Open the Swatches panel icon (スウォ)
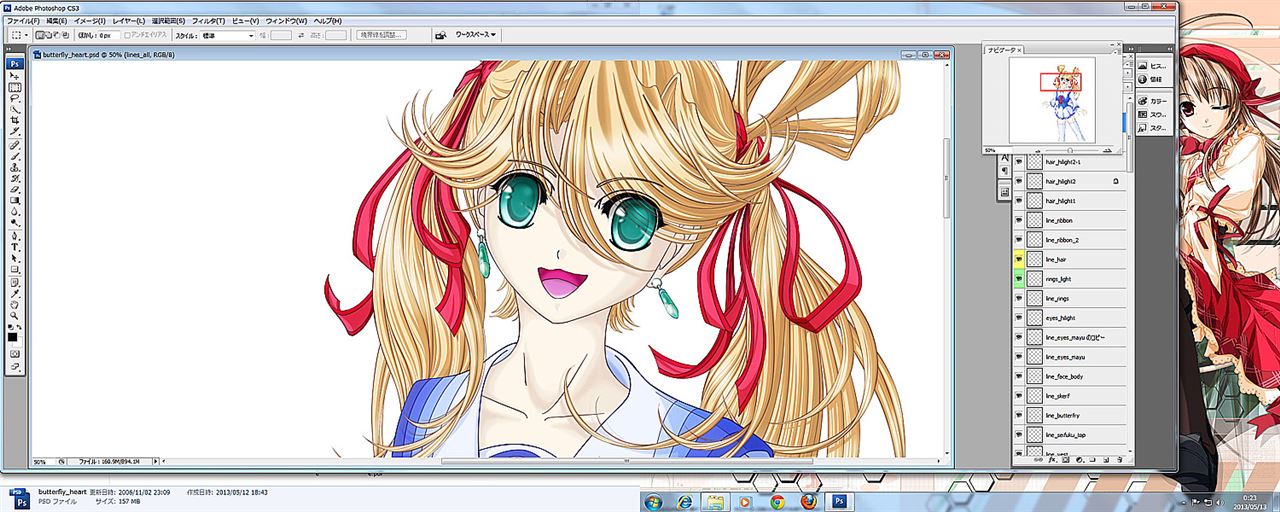This screenshot has height=512, width=1280. click(x=1152, y=114)
